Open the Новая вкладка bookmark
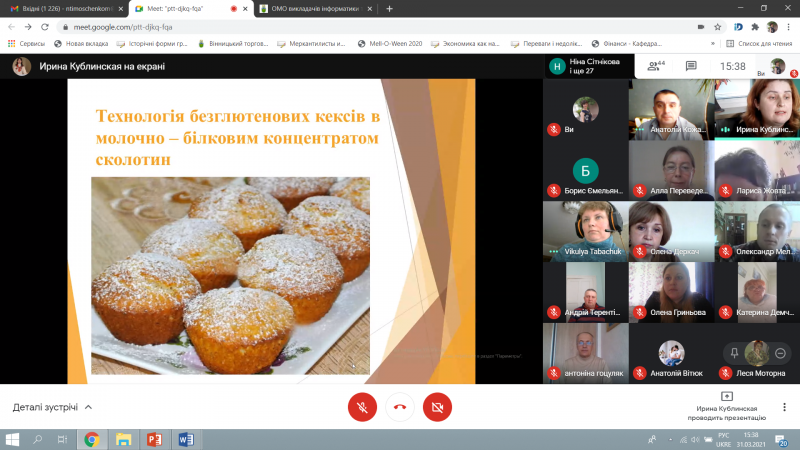This screenshot has height=450, width=800. 81,44
